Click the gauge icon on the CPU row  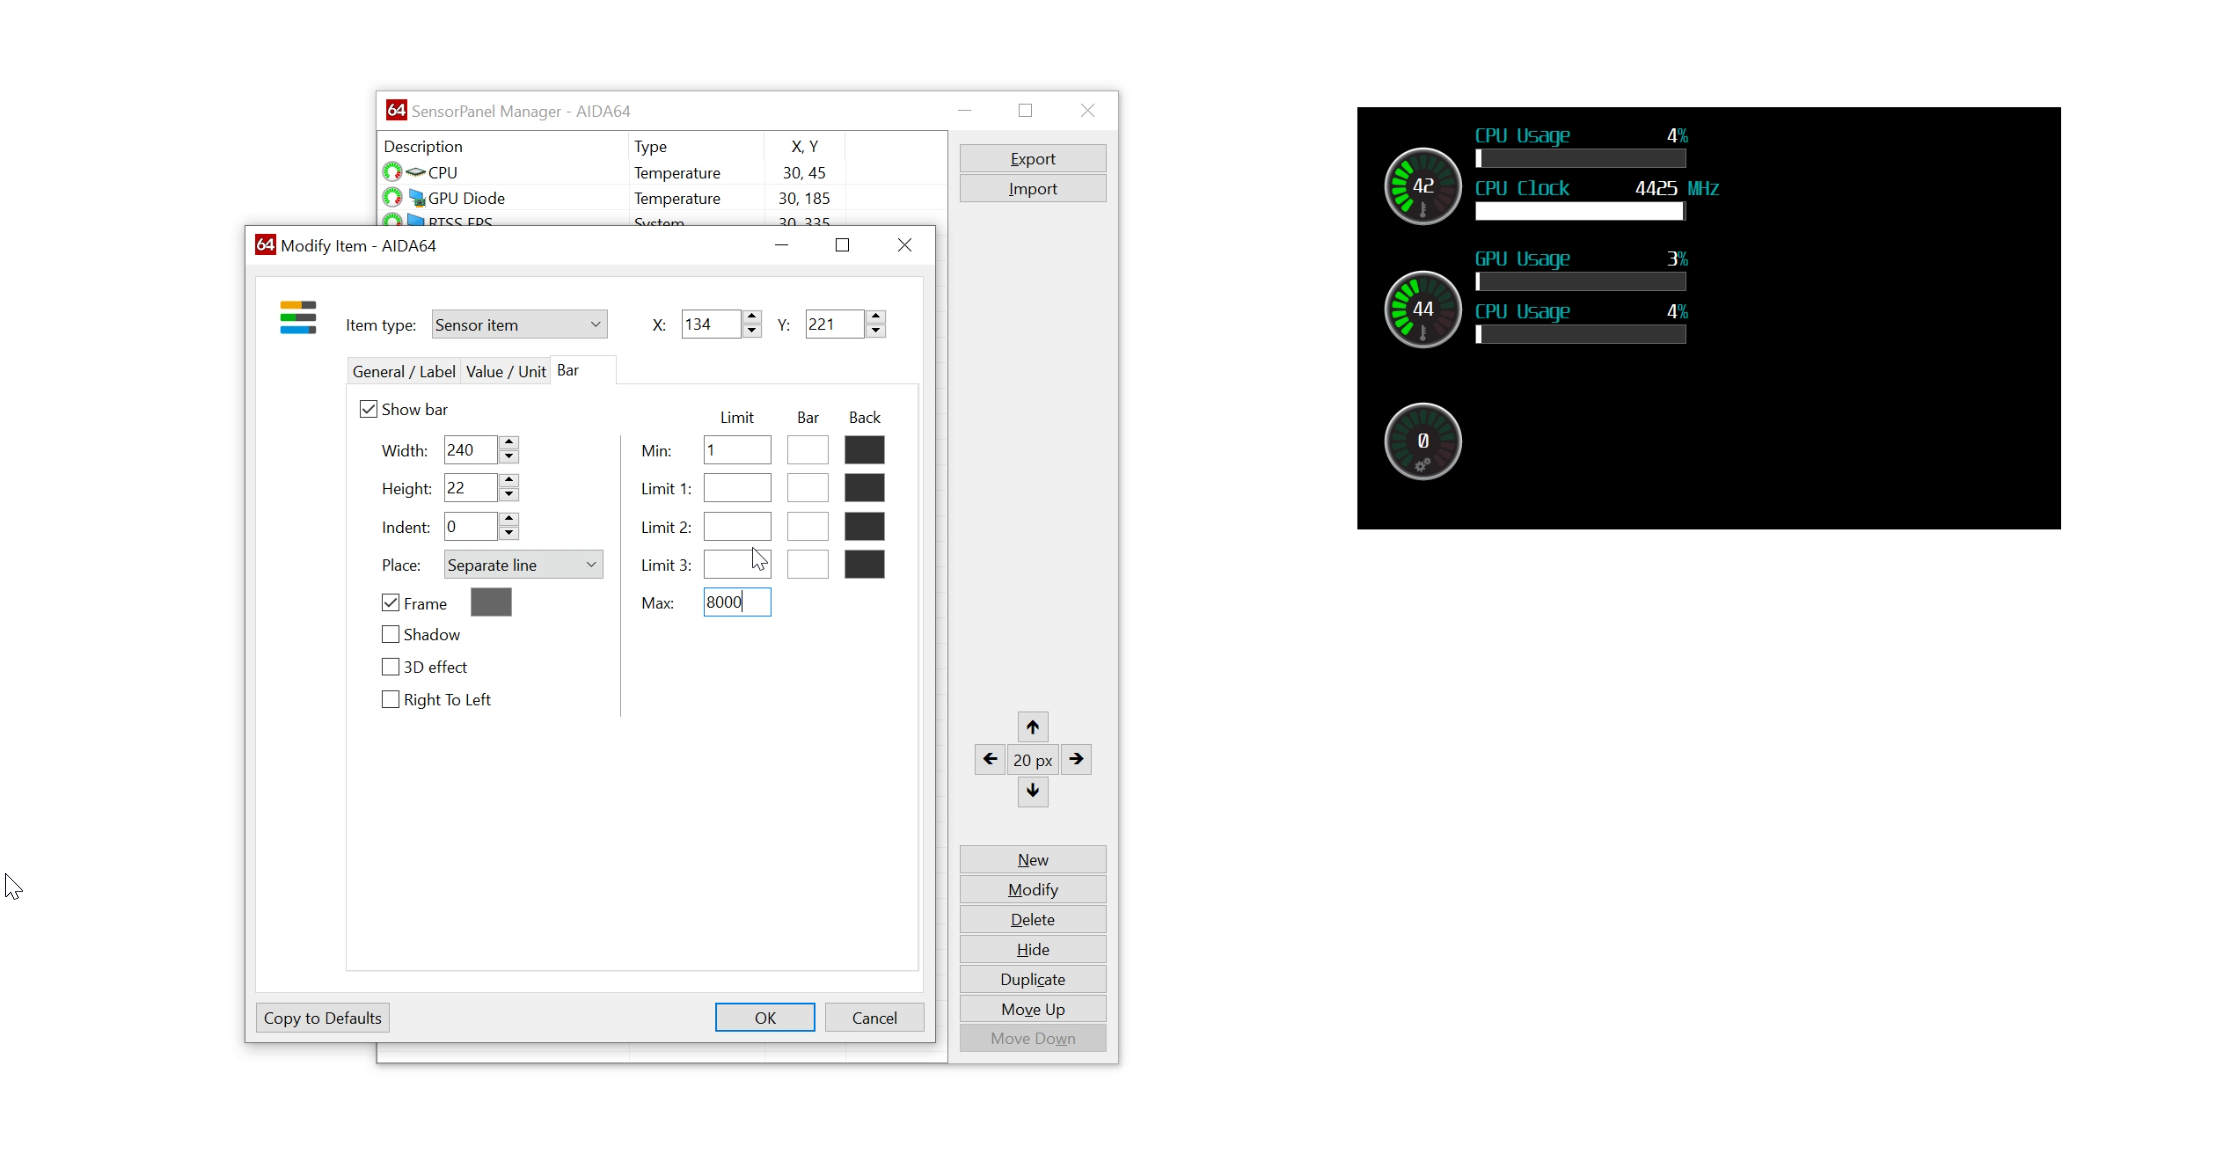tap(392, 172)
